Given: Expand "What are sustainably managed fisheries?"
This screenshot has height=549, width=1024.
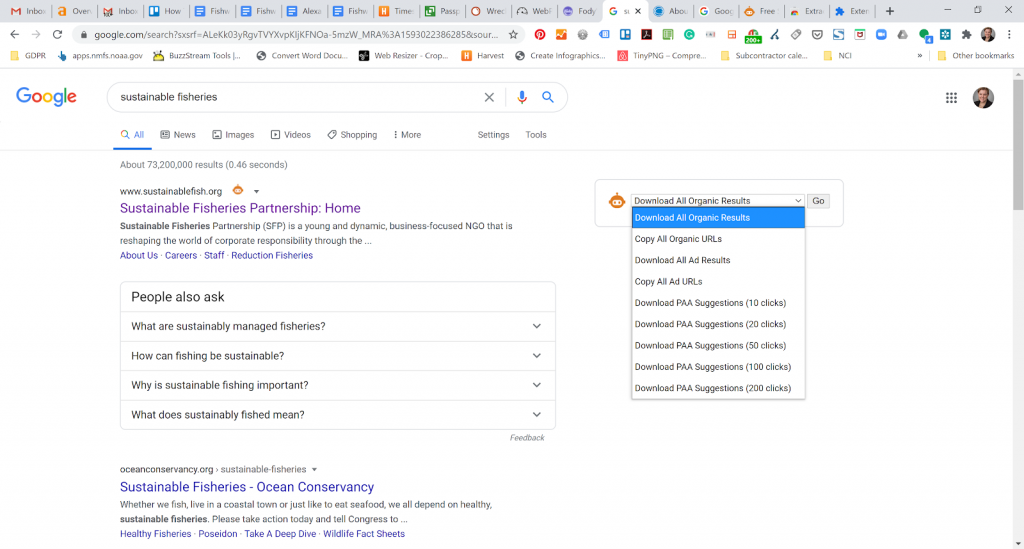Looking at the screenshot, I should 338,326.
